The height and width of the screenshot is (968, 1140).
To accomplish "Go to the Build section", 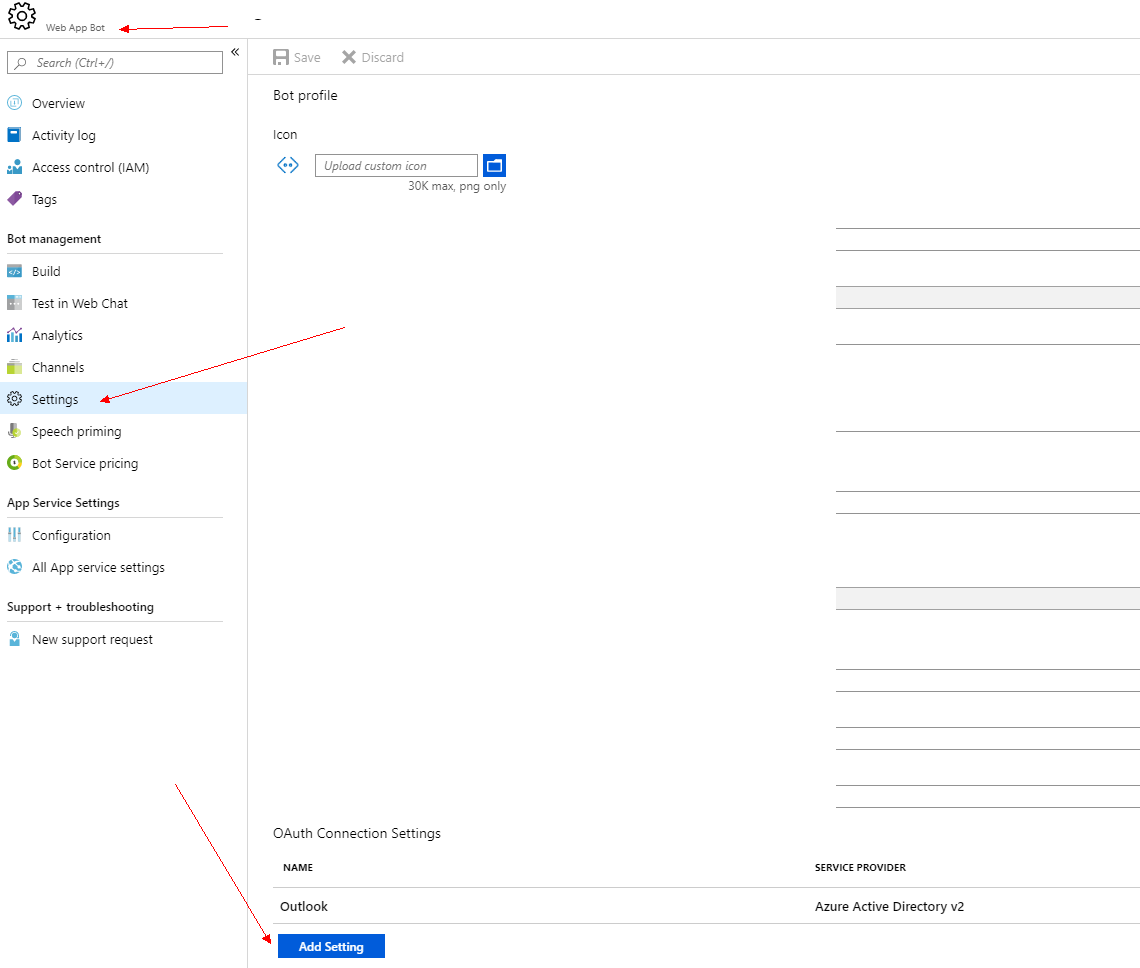I will (46, 271).
